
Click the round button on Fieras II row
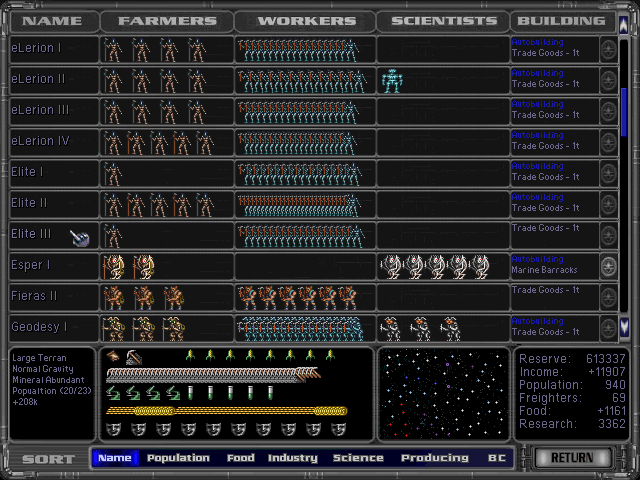point(608,298)
